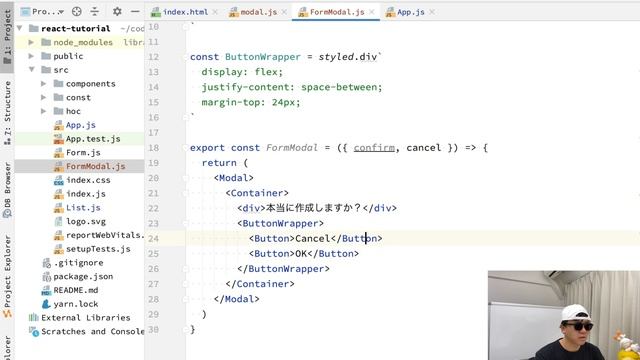Collapse the src folder
This screenshot has width=640, height=360.
[31, 70]
